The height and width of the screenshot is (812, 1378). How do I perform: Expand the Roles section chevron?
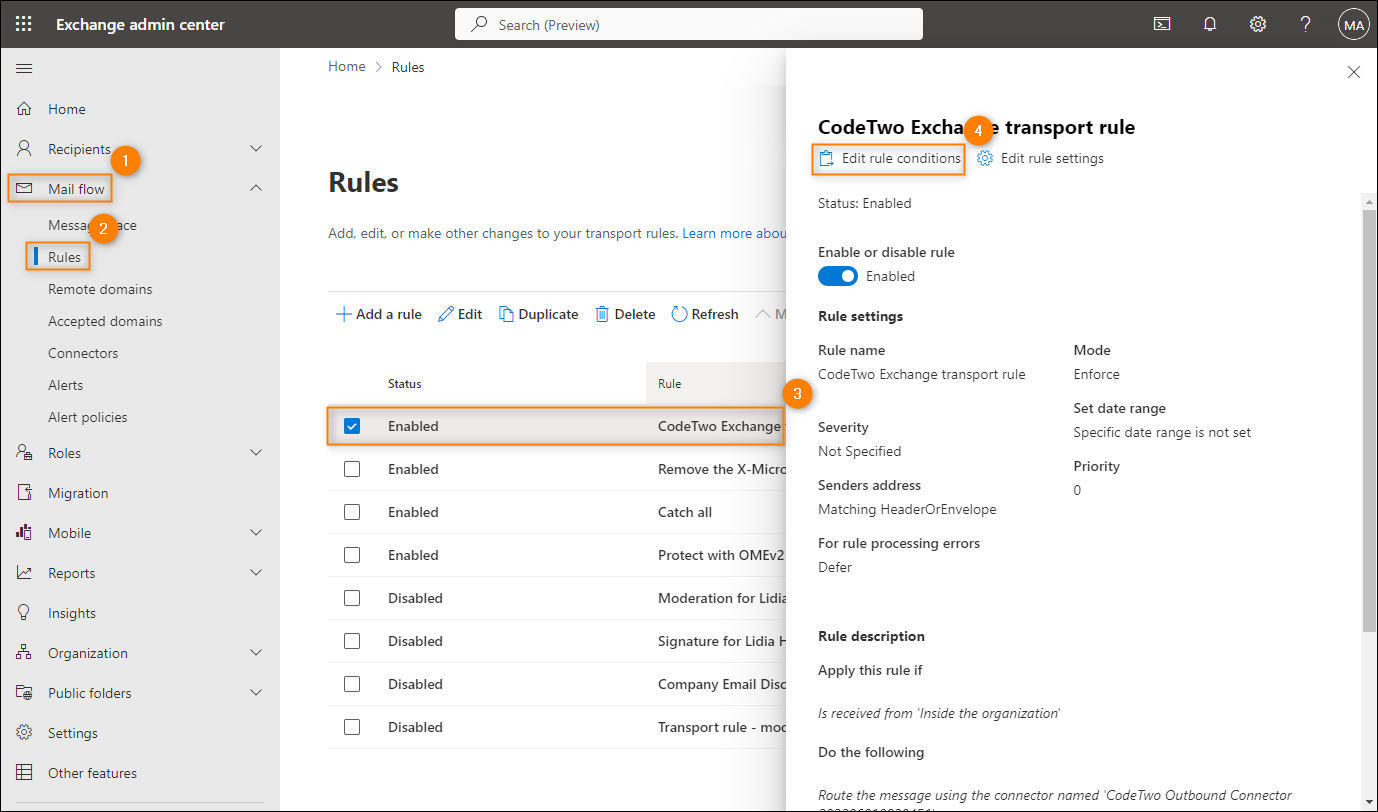click(256, 453)
